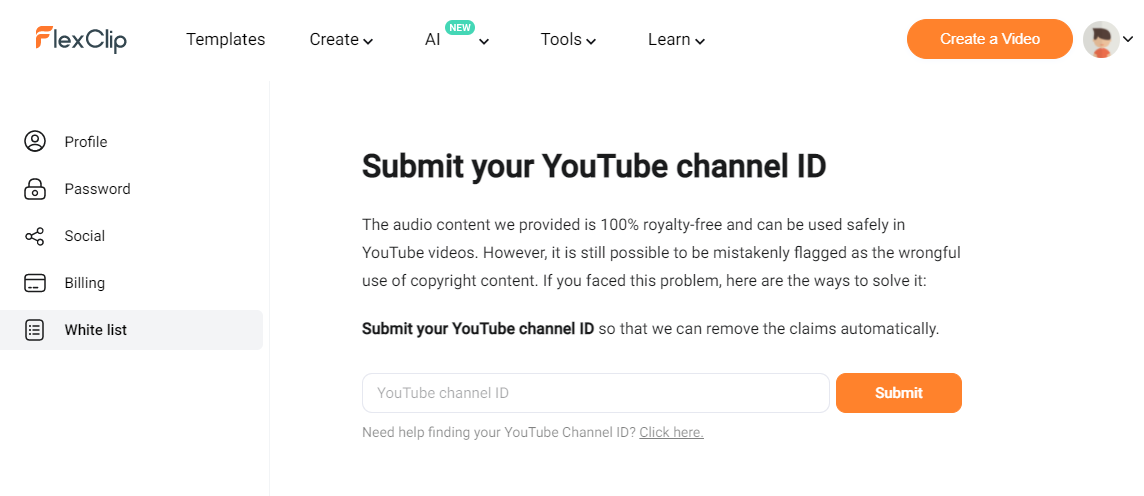This screenshot has width=1144, height=496.
Task: Expand the Create menu chevron
Action: coord(368,42)
